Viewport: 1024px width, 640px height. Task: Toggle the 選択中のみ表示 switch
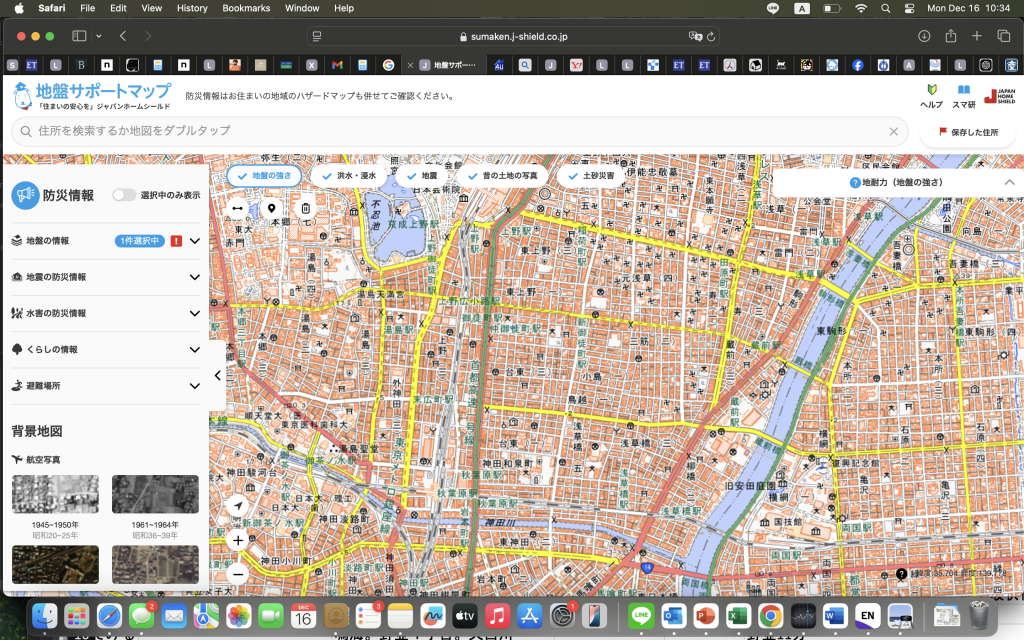click(124, 195)
